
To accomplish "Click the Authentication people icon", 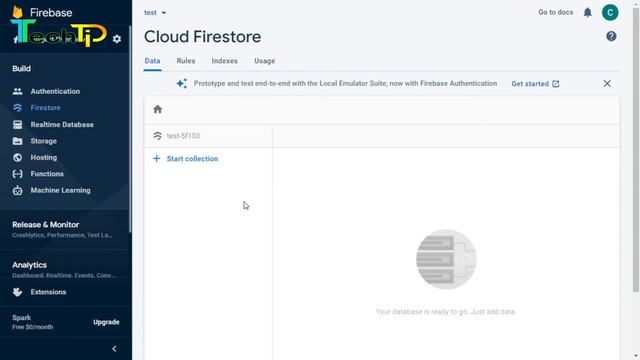I will pyautogui.click(x=18, y=91).
